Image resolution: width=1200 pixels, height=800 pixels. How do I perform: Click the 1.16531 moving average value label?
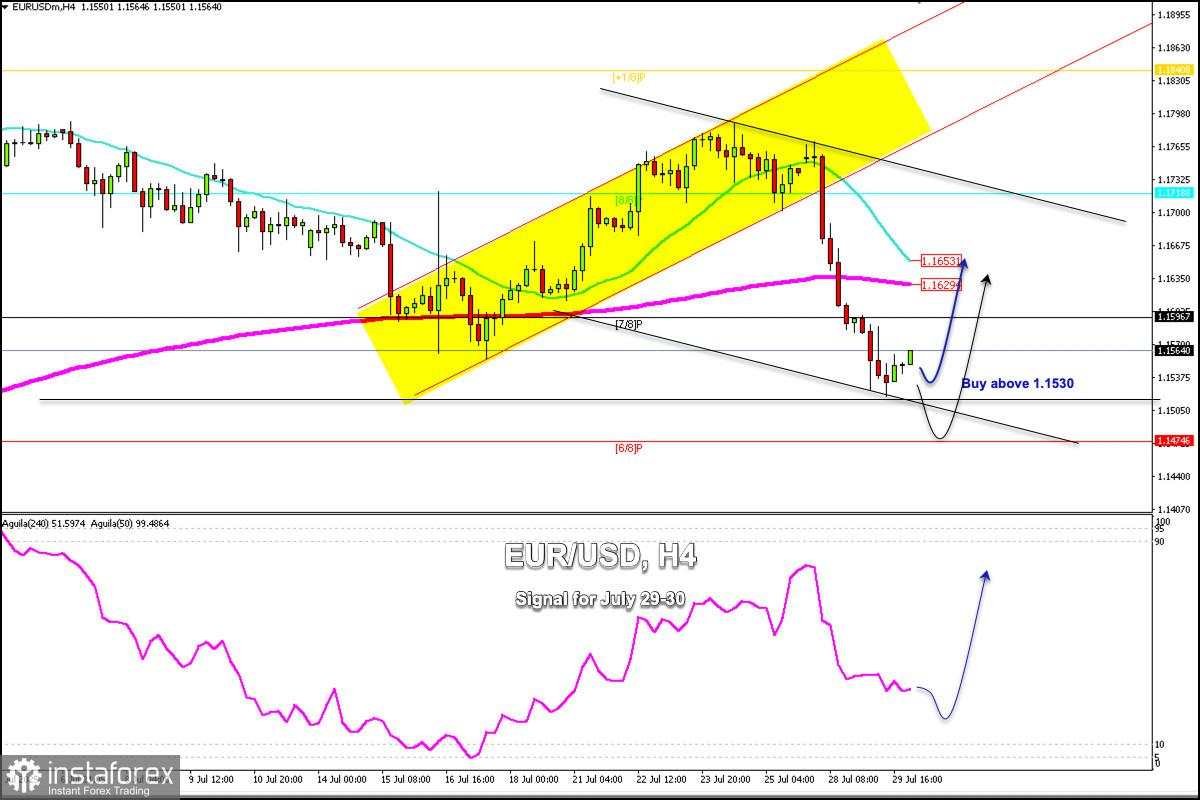[x=941, y=261]
